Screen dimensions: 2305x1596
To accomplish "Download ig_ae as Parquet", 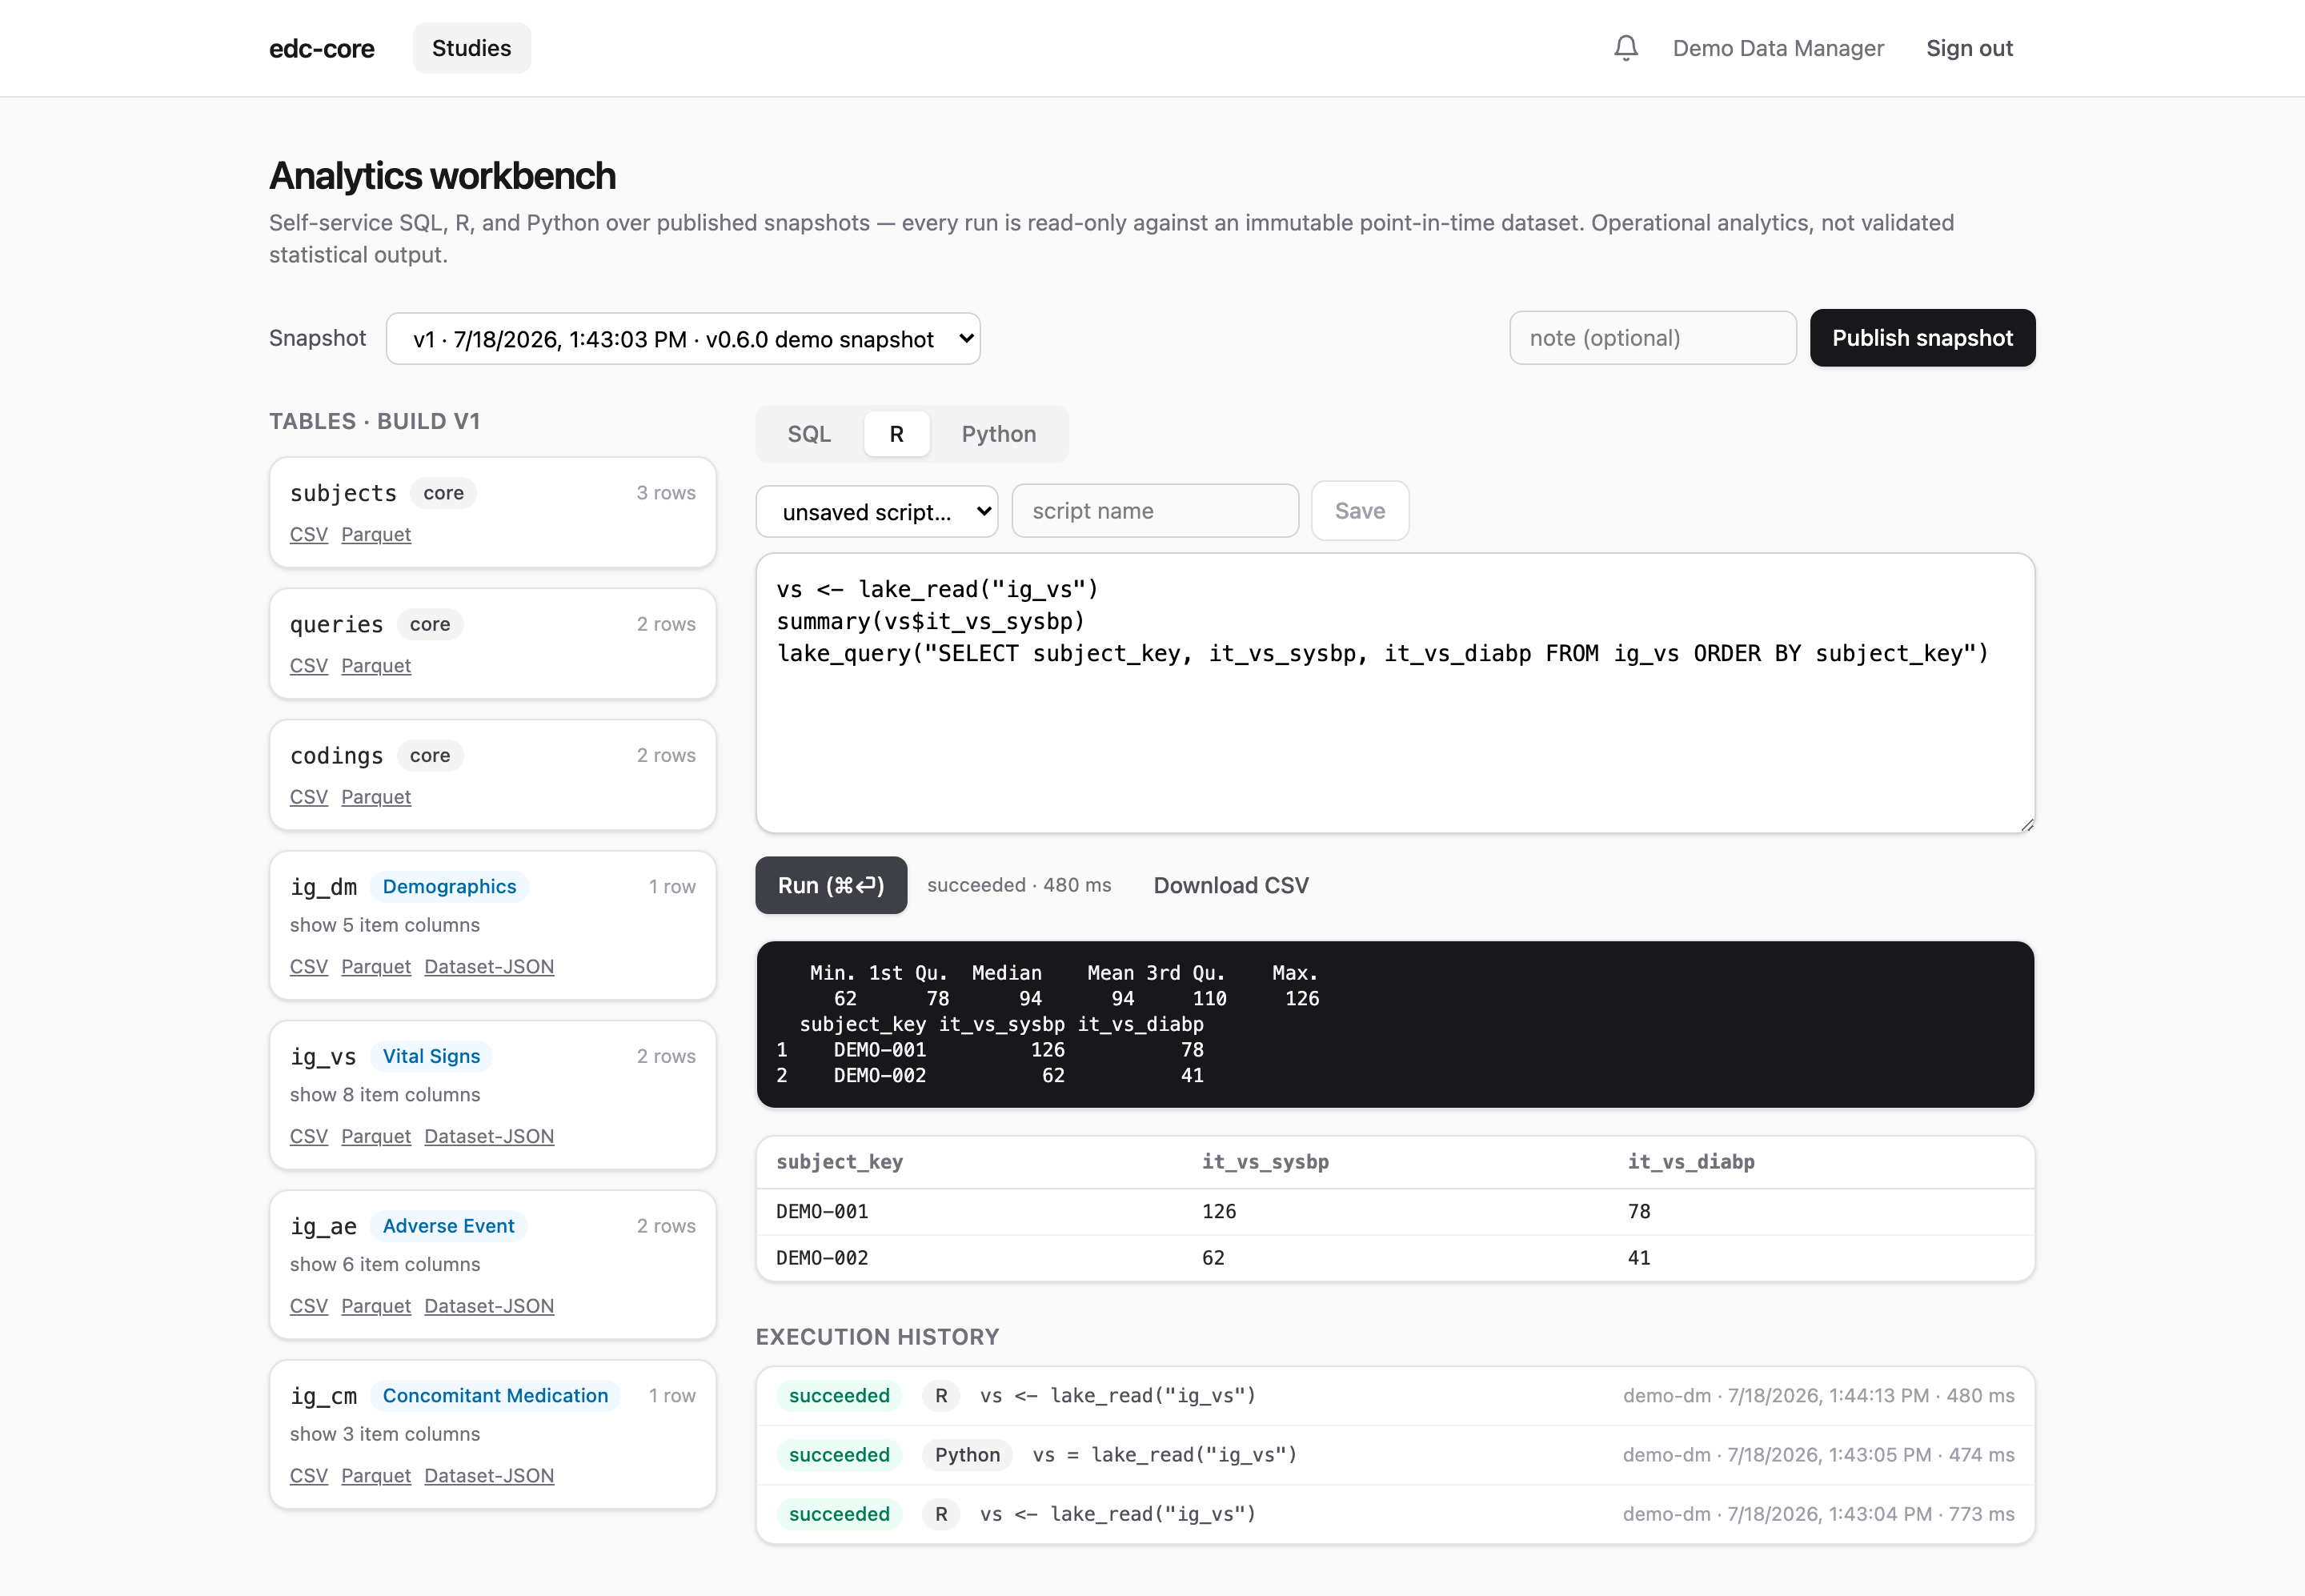I will [x=376, y=1306].
